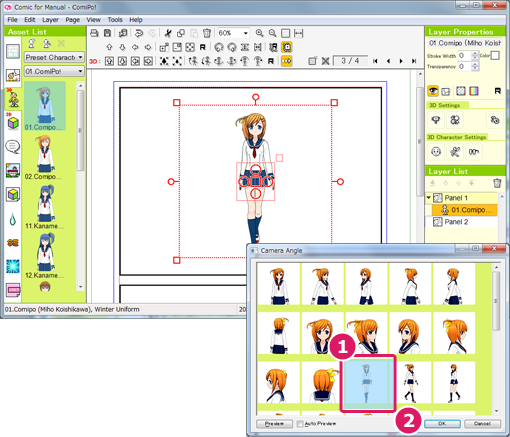Image resolution: width=510 pixels, height=437 pixels.
Task: Open the Preset Character dropdown
Action: coord(54,57)
